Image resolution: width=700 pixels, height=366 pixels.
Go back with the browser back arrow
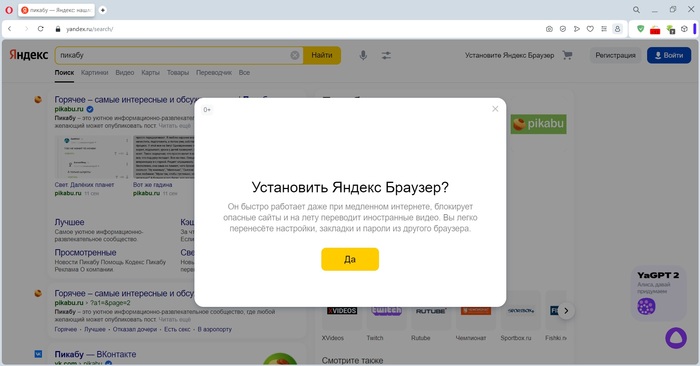[10, 29]
